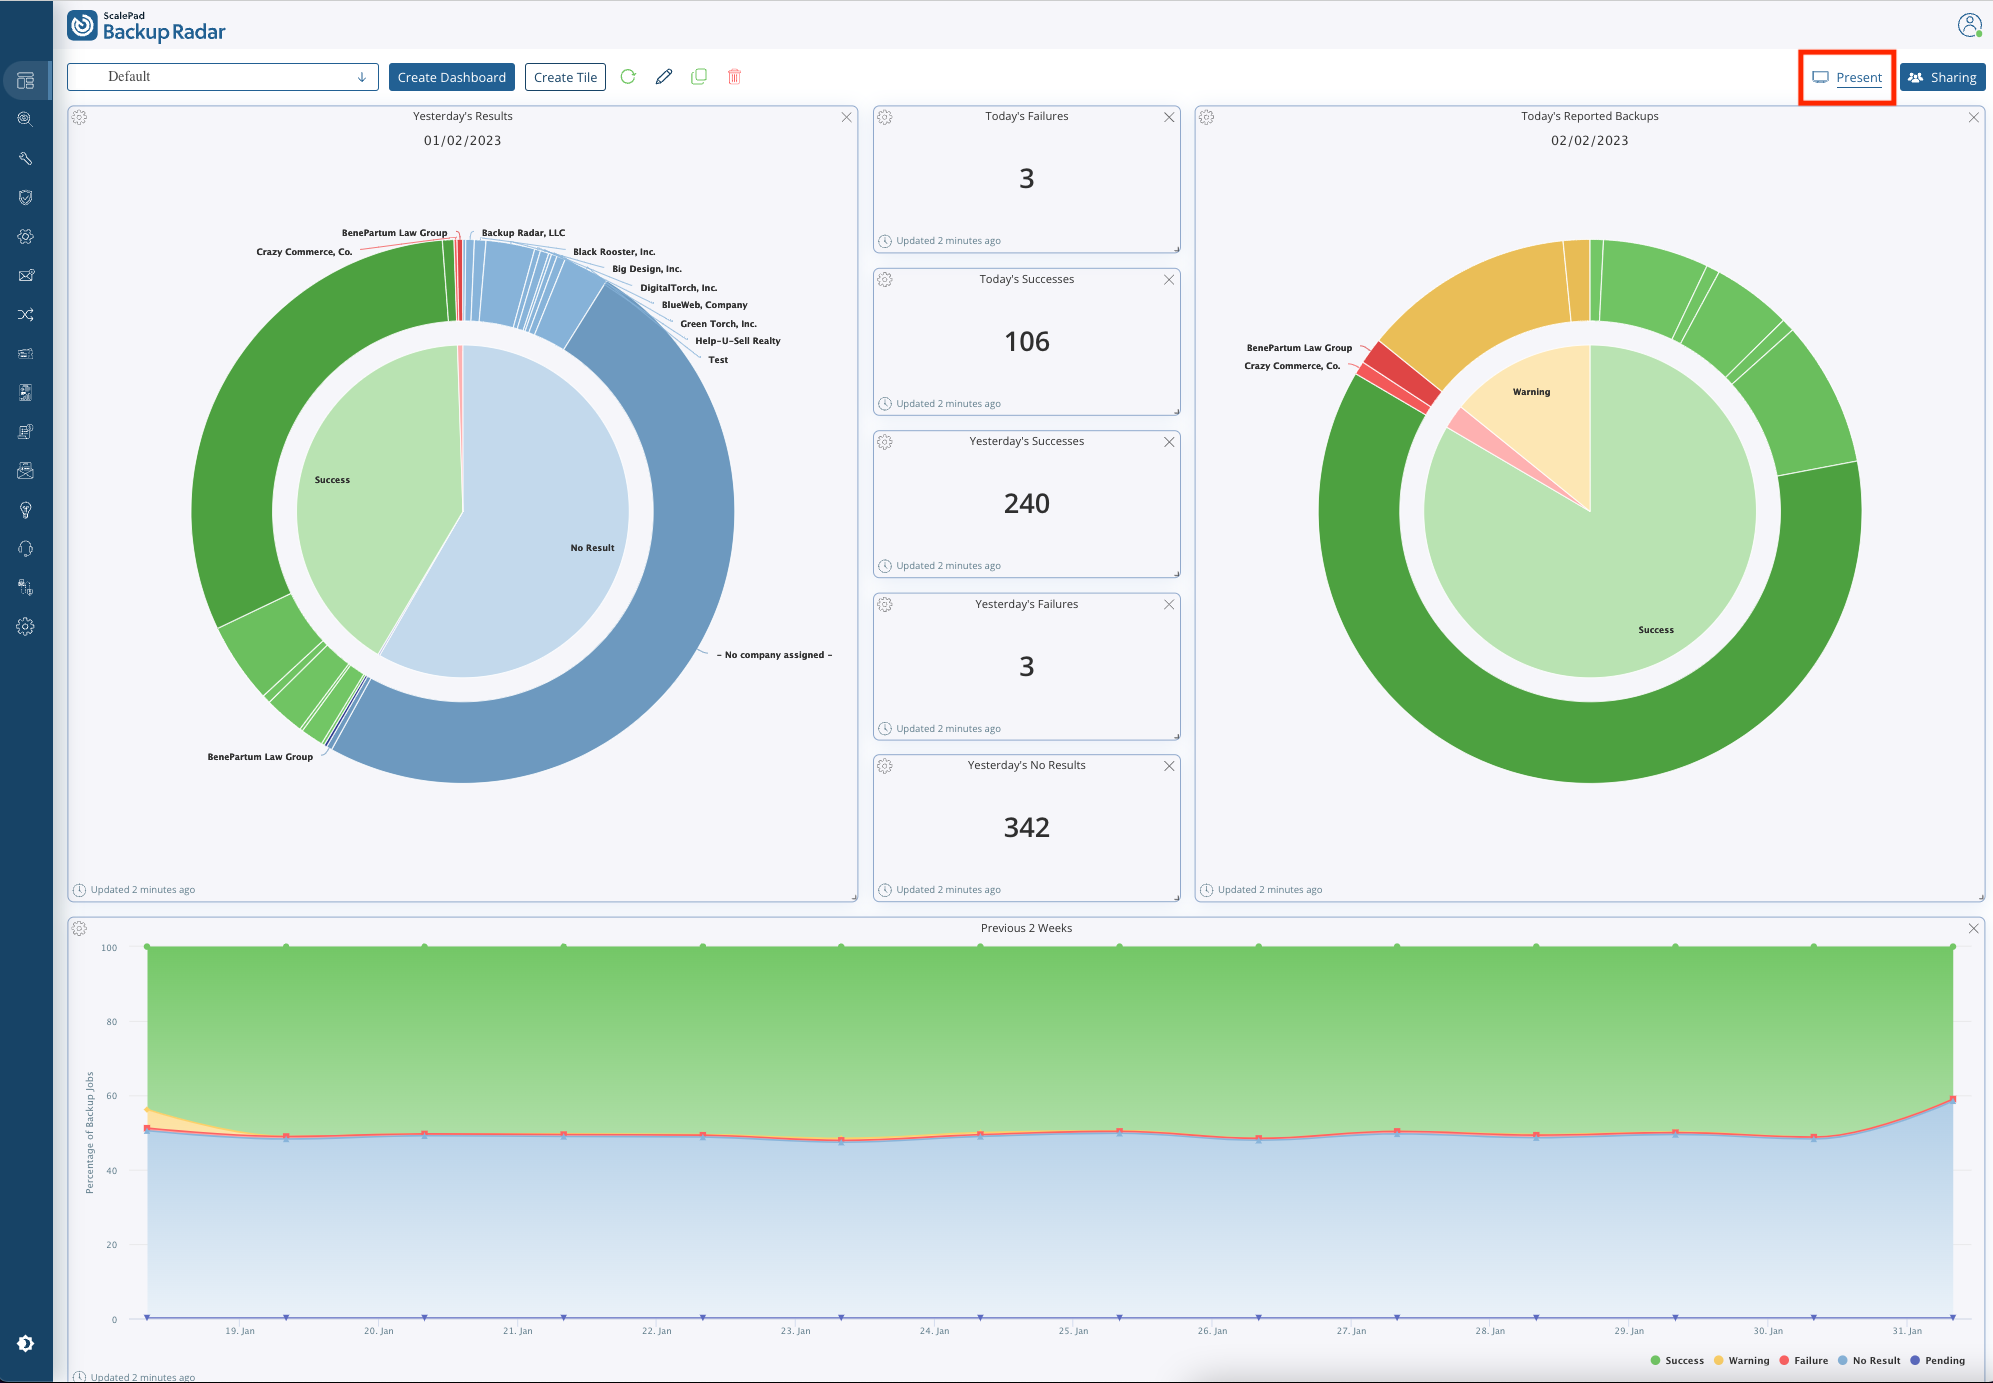Viewport: 1993px width, 1383px height.
Task: Click the lightbulb ideas sidebar icon
Action: pyautogui.click(x=26, y=509)
